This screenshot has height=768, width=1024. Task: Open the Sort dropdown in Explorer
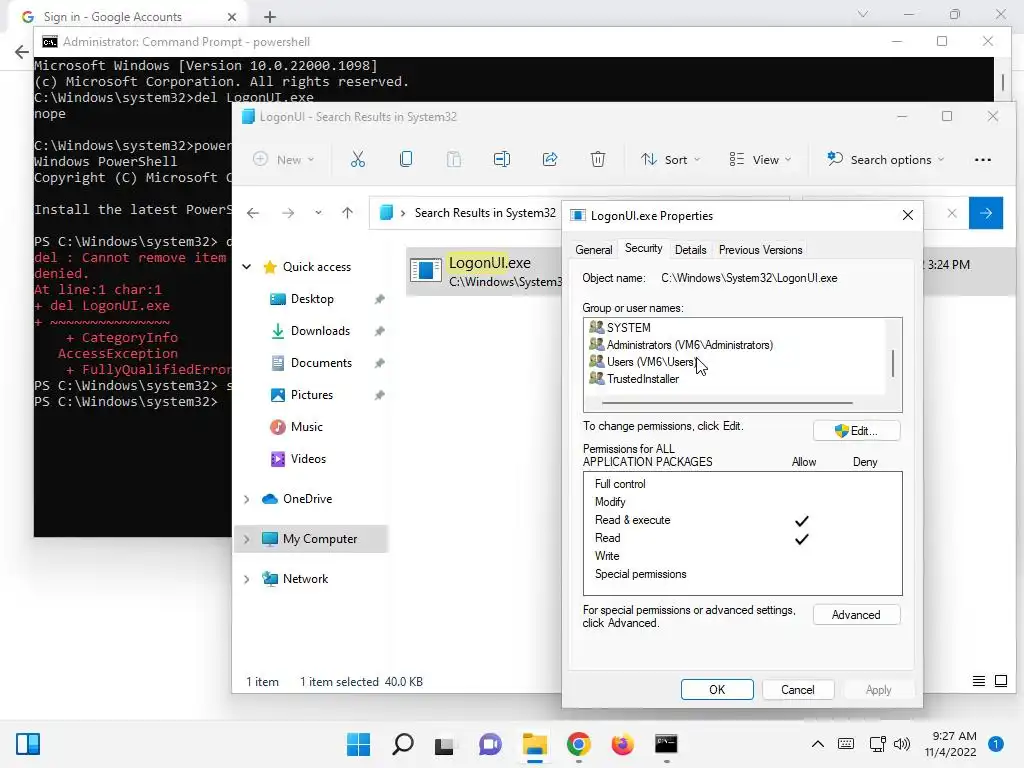[670, 159]
